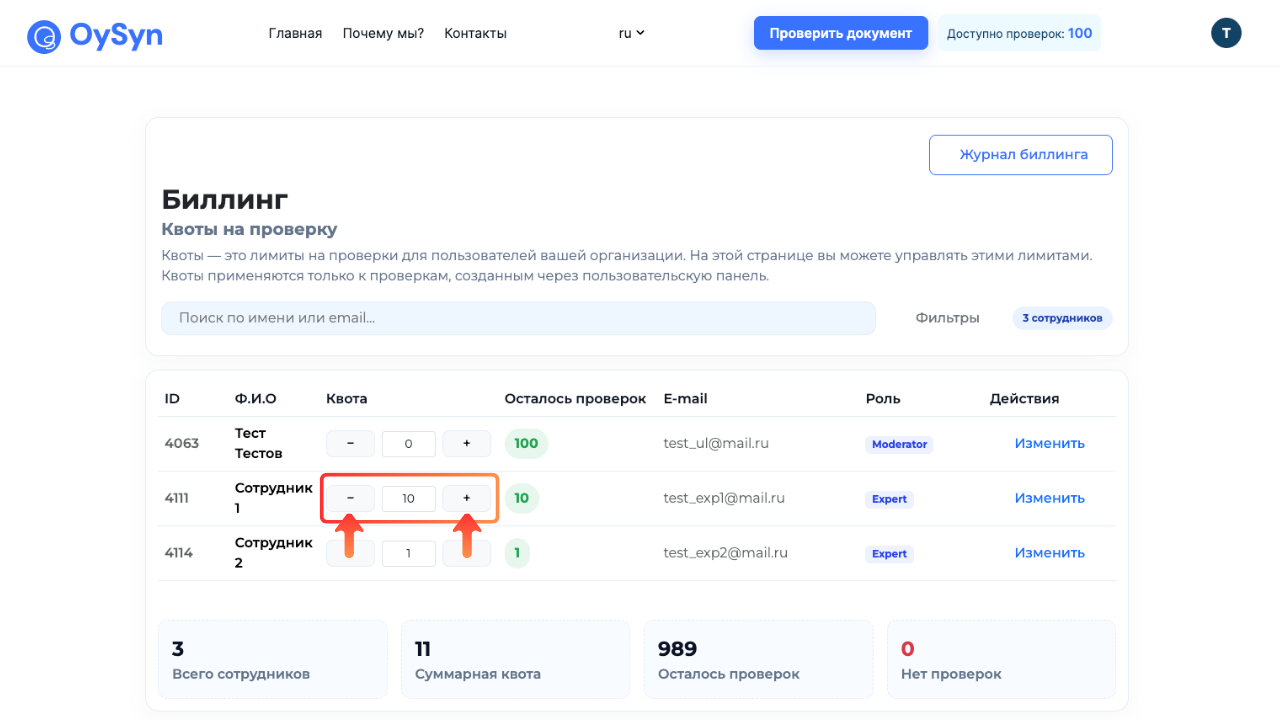Click the Доступно проверок counter
Viewport: 1280px width, 720px height.
click(1019, 33)
